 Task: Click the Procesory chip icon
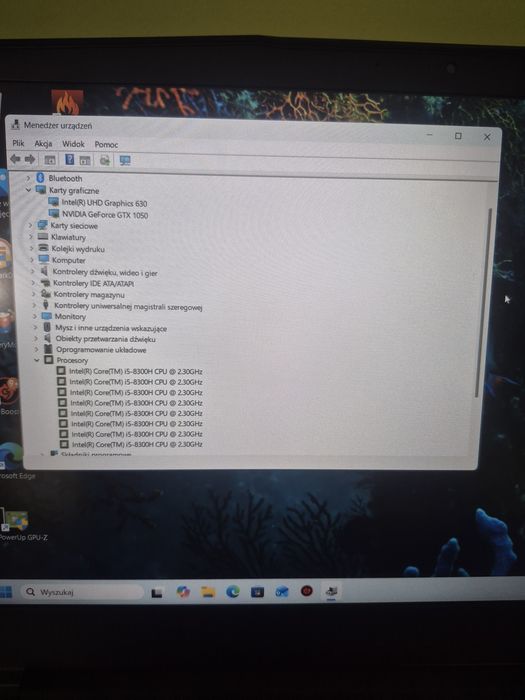(x=49, y=360)
